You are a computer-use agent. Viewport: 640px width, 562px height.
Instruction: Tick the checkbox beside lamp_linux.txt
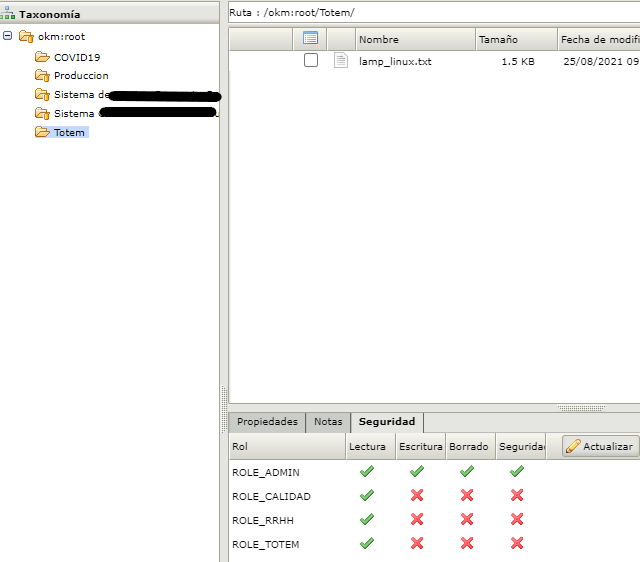pos(311,61)
